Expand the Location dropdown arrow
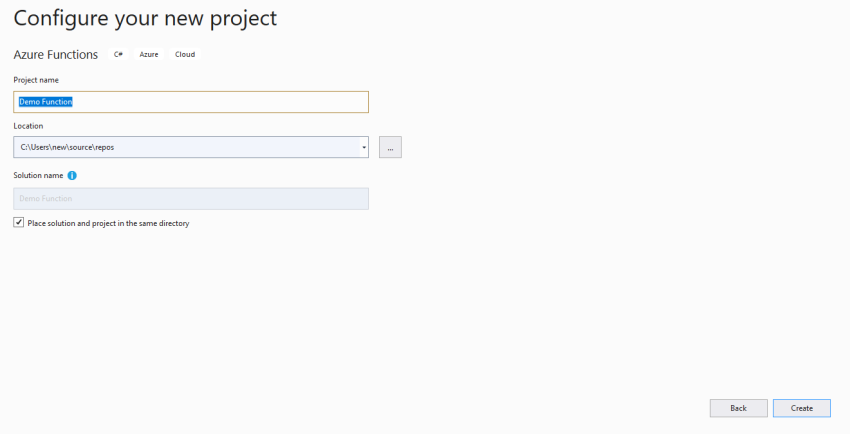This screenshot has width=850, height=434. [x=362, y=148]
